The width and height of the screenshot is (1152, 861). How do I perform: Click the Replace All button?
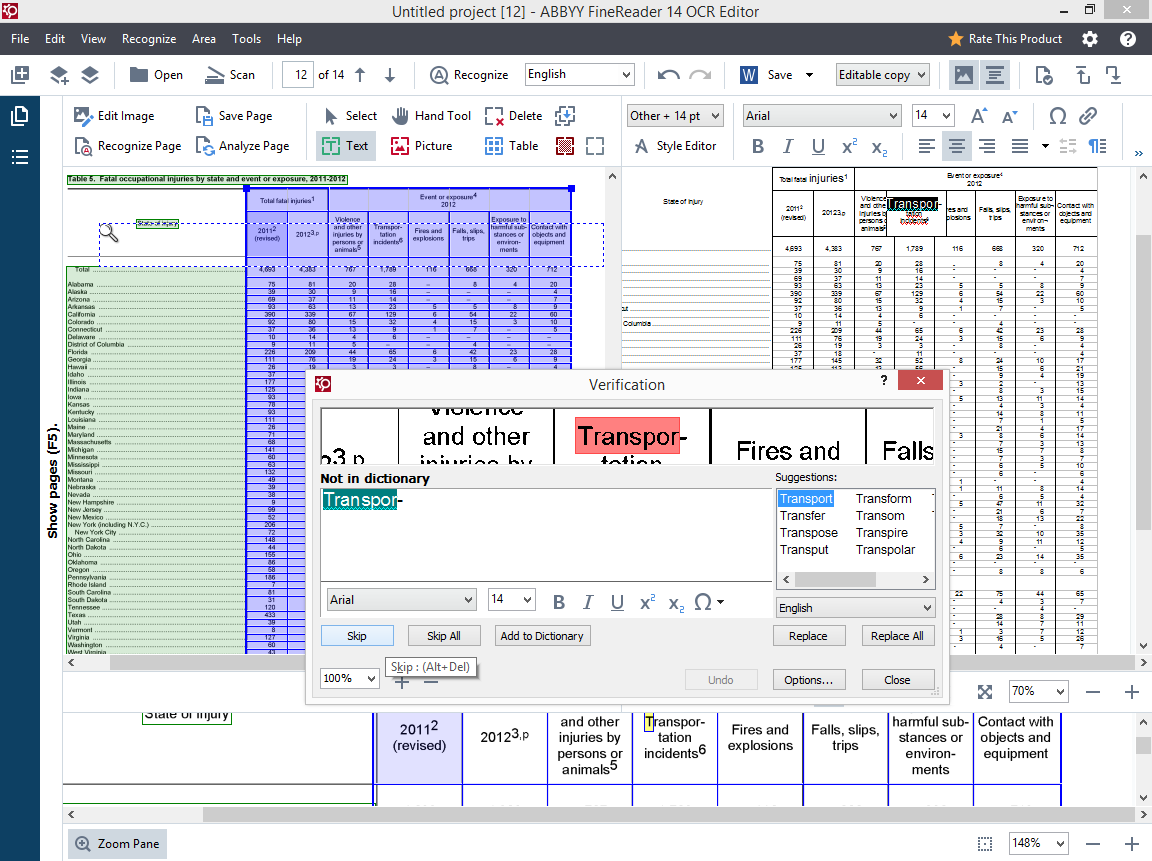click(x=898, y=635)
